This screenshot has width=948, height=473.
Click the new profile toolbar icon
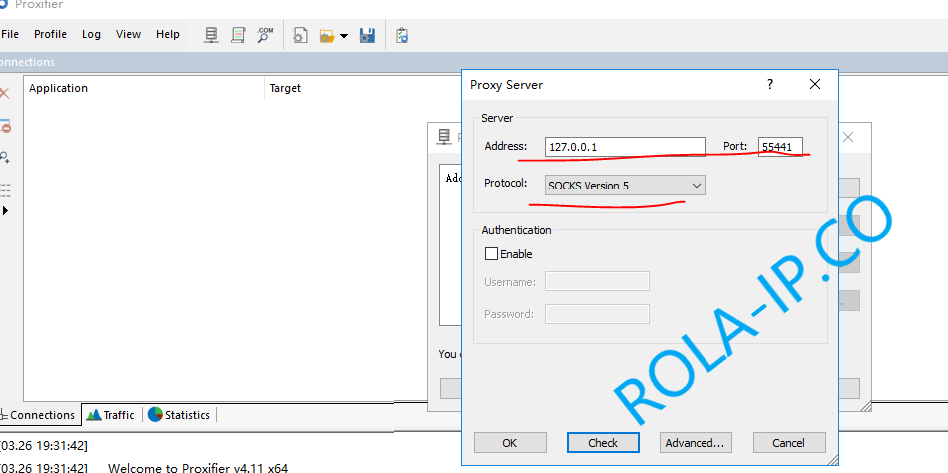(x=300, y=35)
